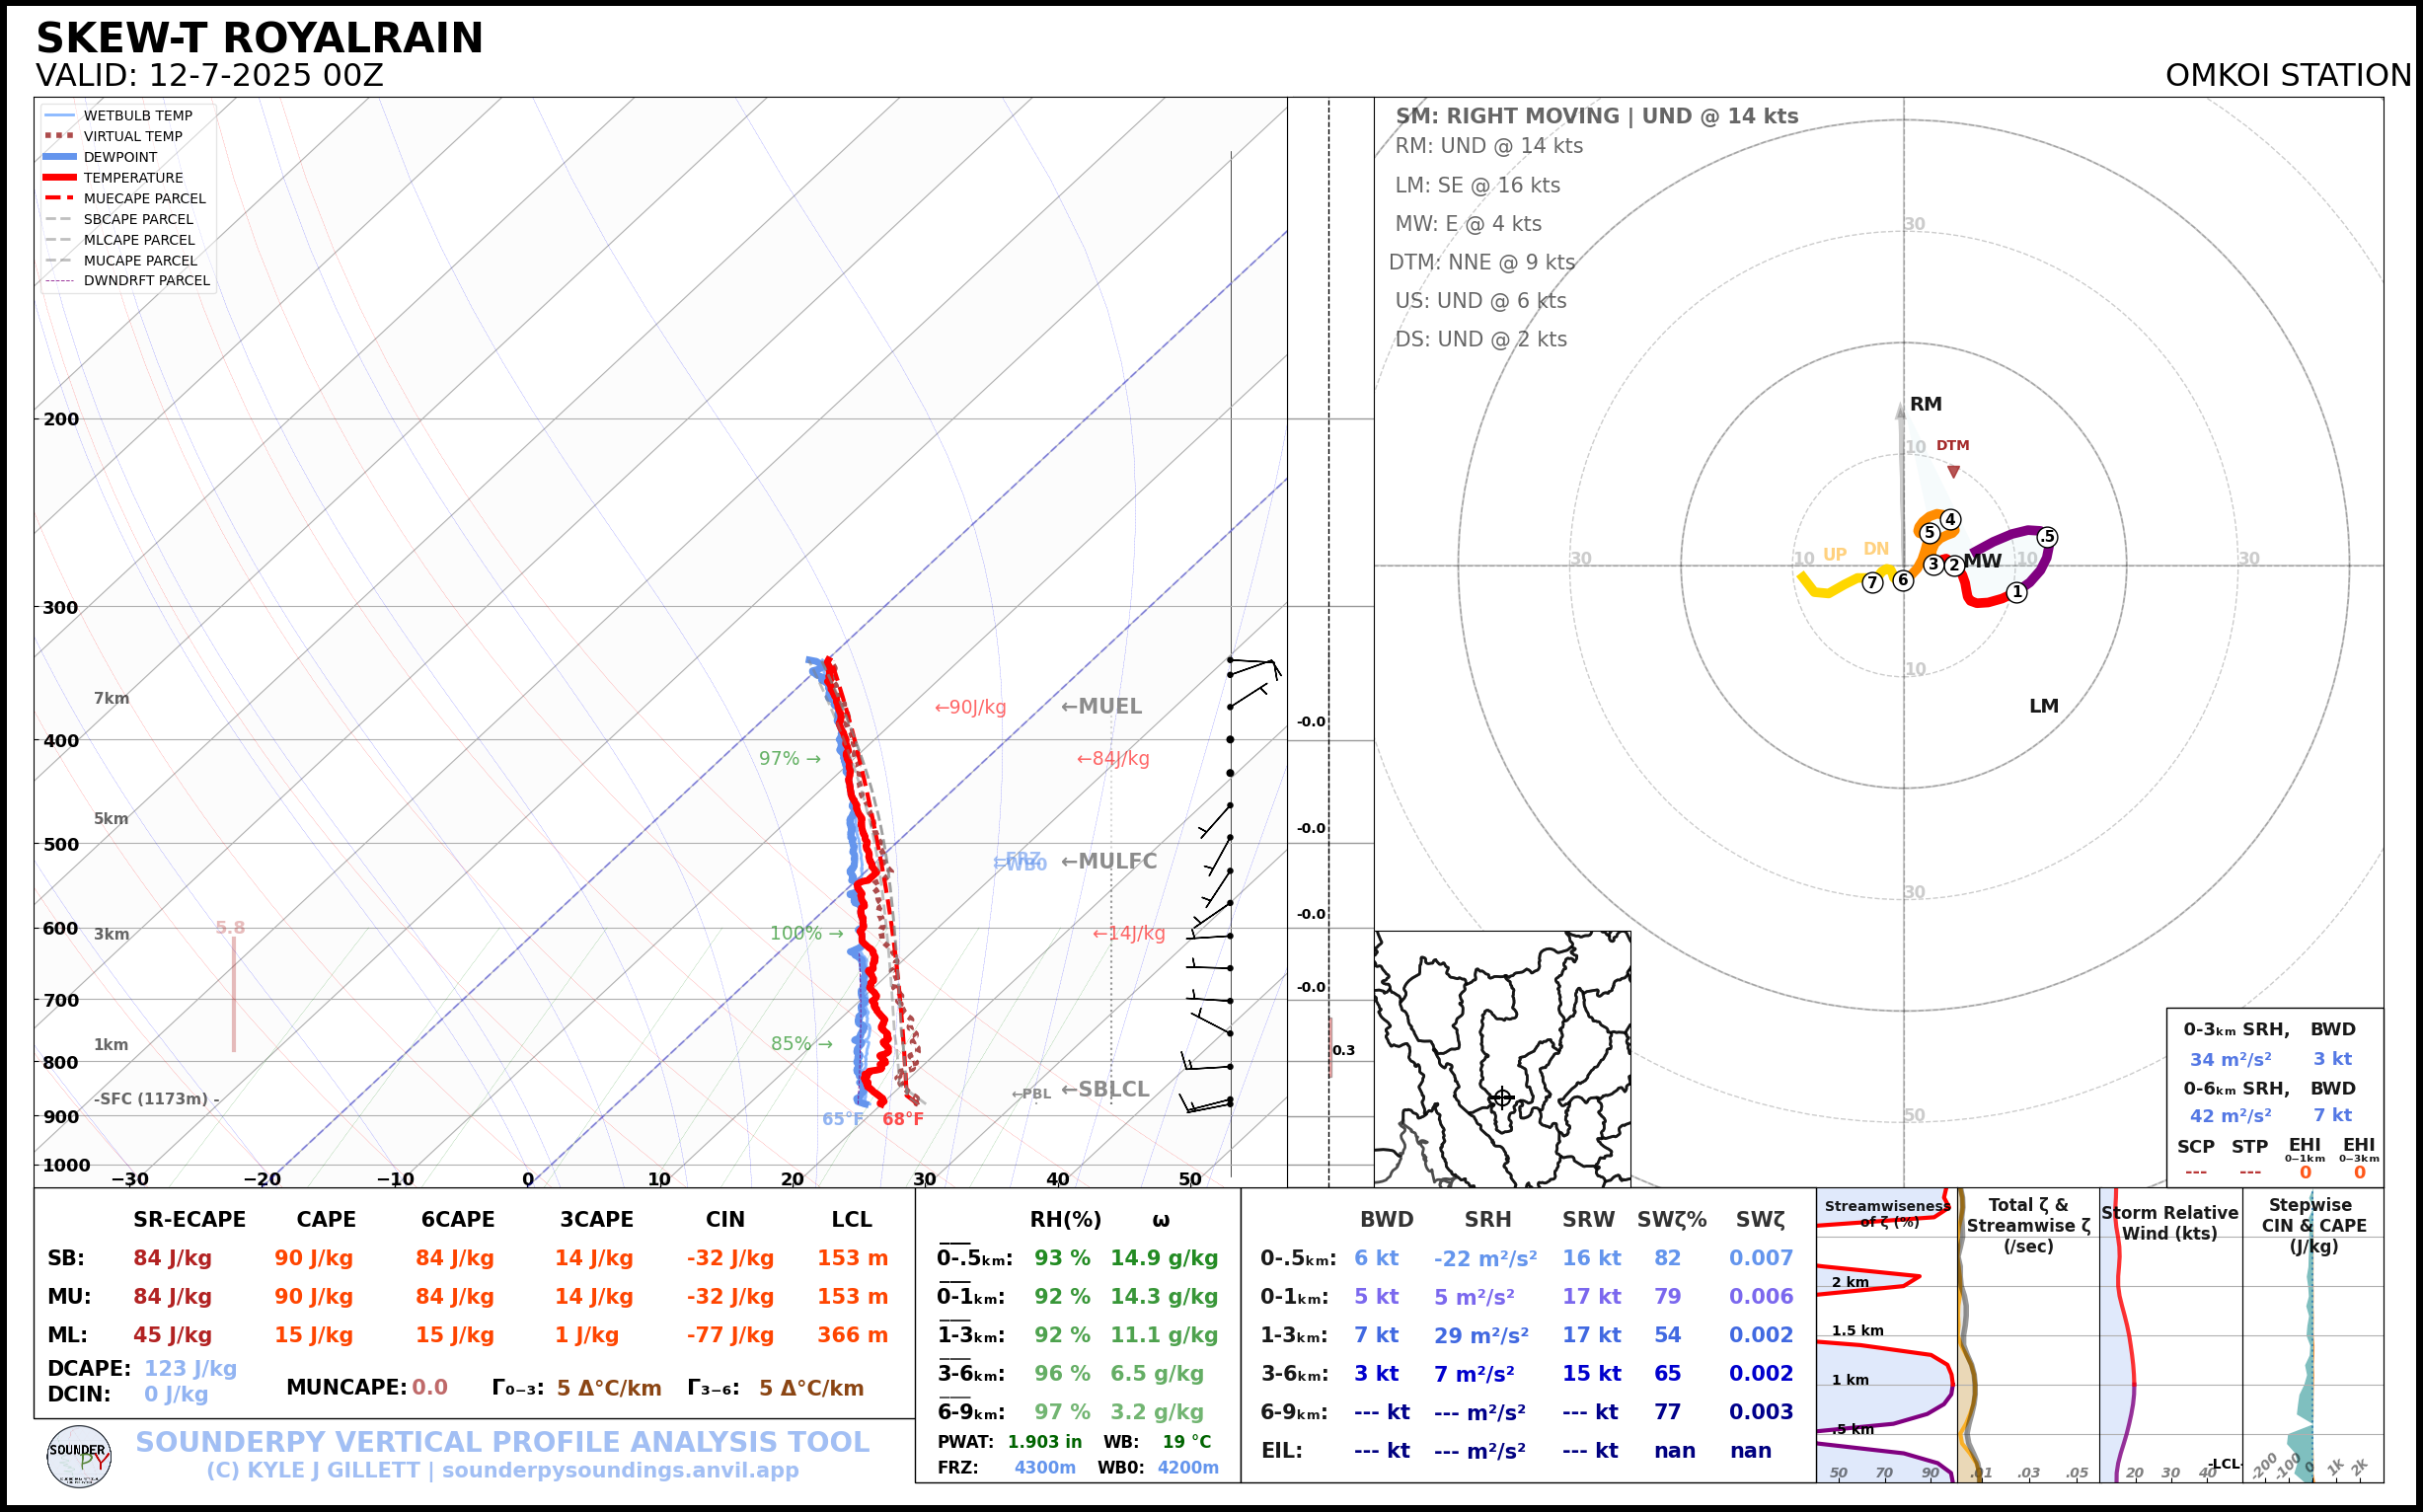
Task: Click the SKEW-T ROYALRAIN title
Action: point(259,38)
